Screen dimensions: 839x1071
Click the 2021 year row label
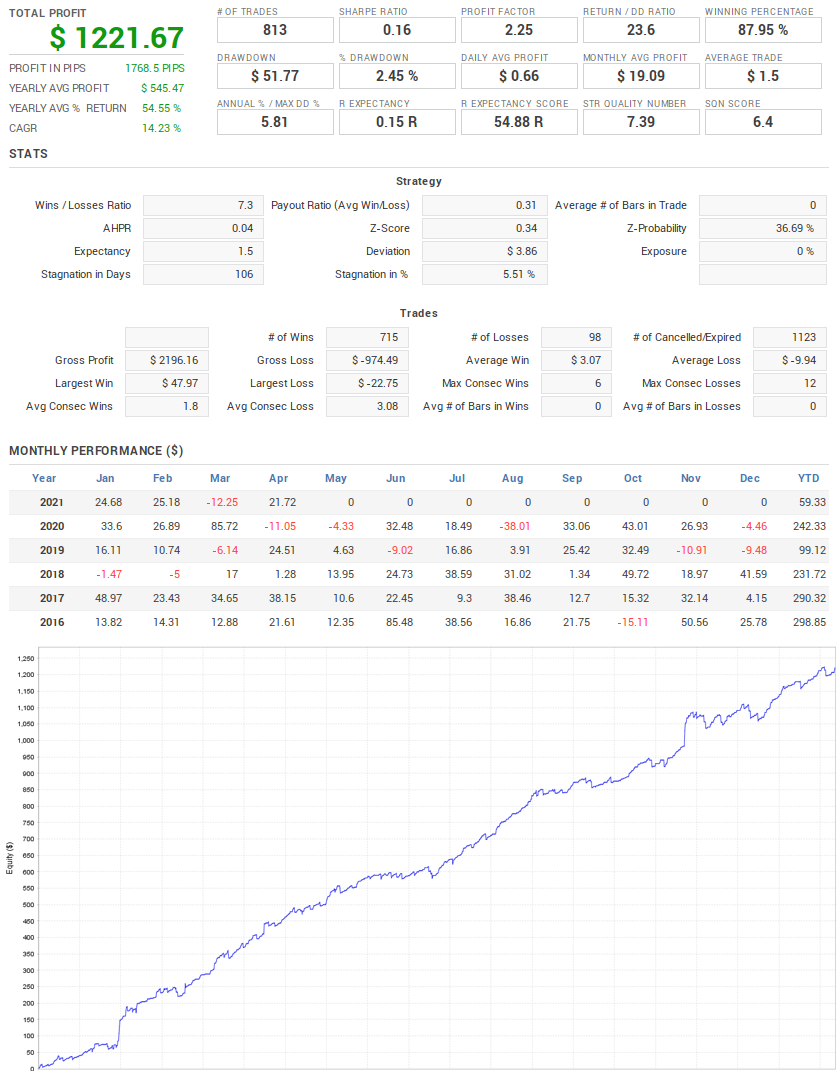click(52, 503)
